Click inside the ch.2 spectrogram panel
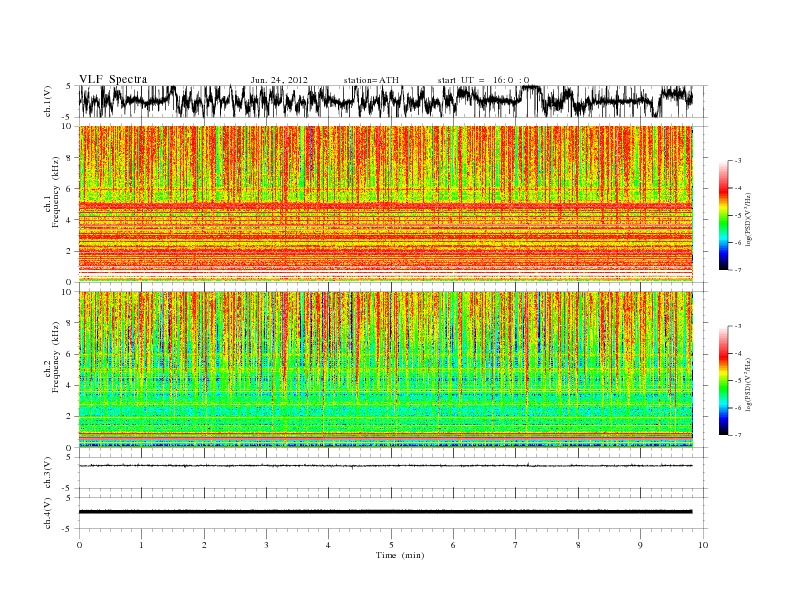The image size is (792, 612). 385,369
